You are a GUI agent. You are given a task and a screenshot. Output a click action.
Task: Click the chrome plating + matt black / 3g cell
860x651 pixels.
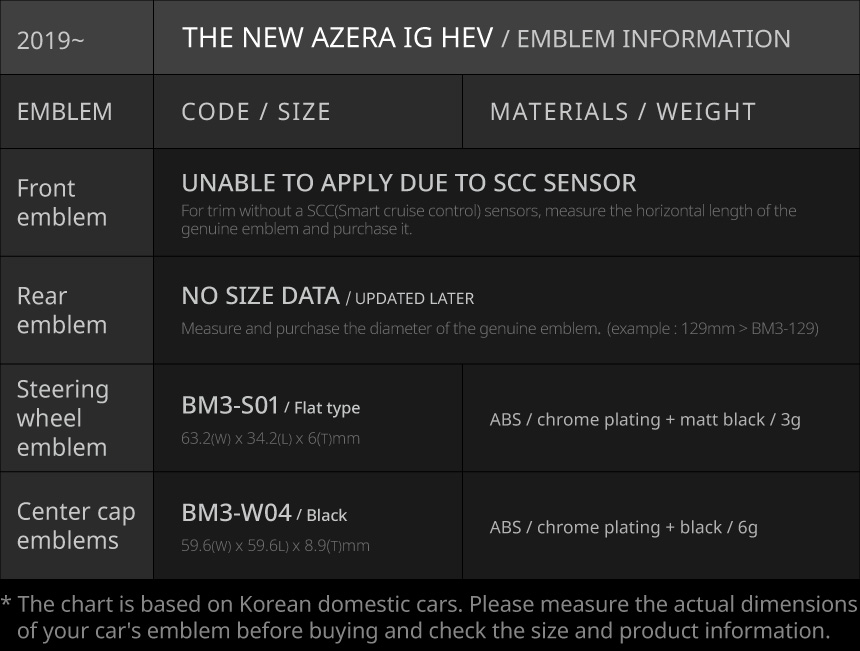[x=645, y=419]
